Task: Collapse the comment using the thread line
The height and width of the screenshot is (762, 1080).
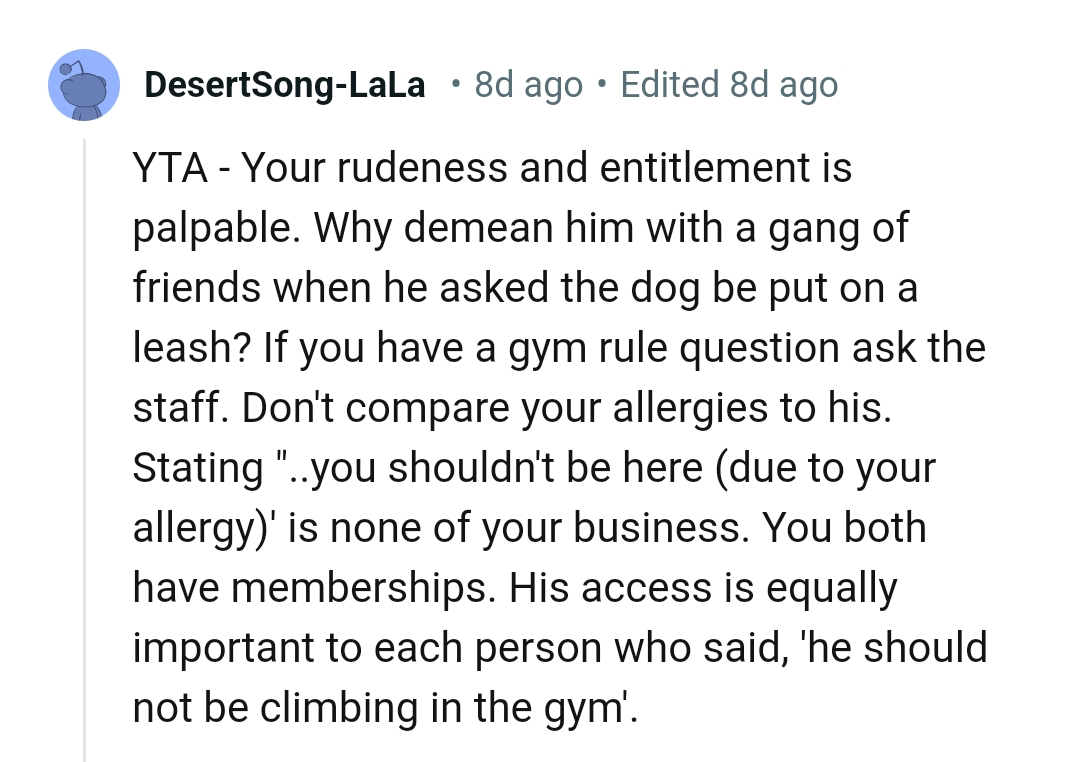Action: pos(85,450)
